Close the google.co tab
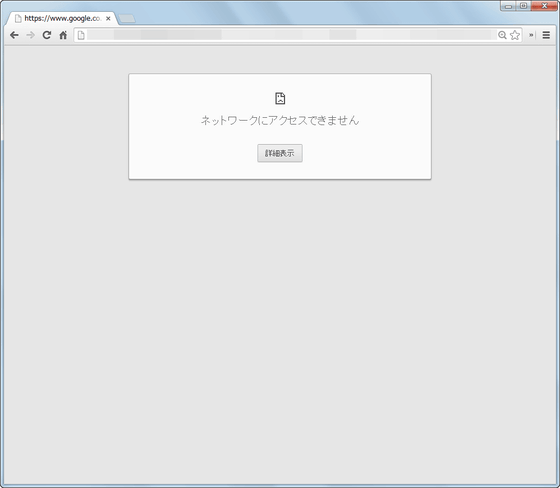560x488 pixels. 108,18
